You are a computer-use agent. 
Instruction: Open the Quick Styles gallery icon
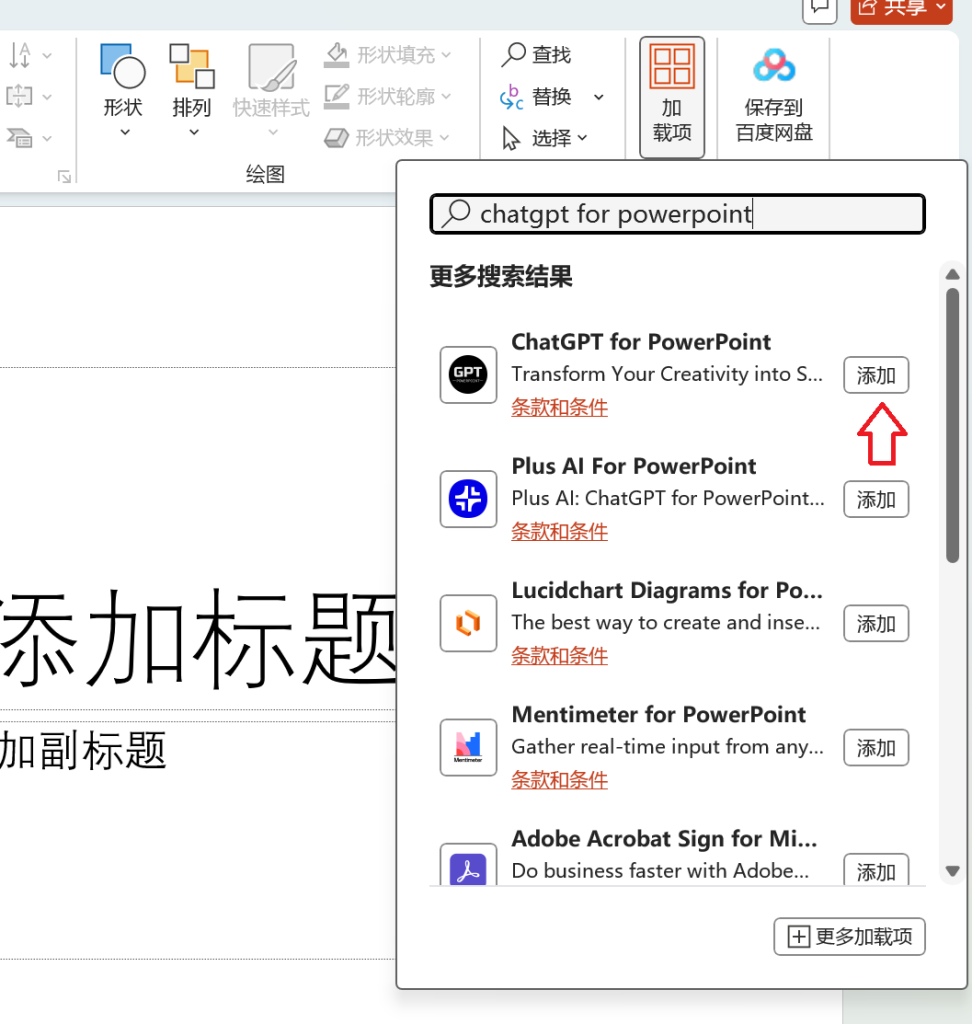[271, 67]
